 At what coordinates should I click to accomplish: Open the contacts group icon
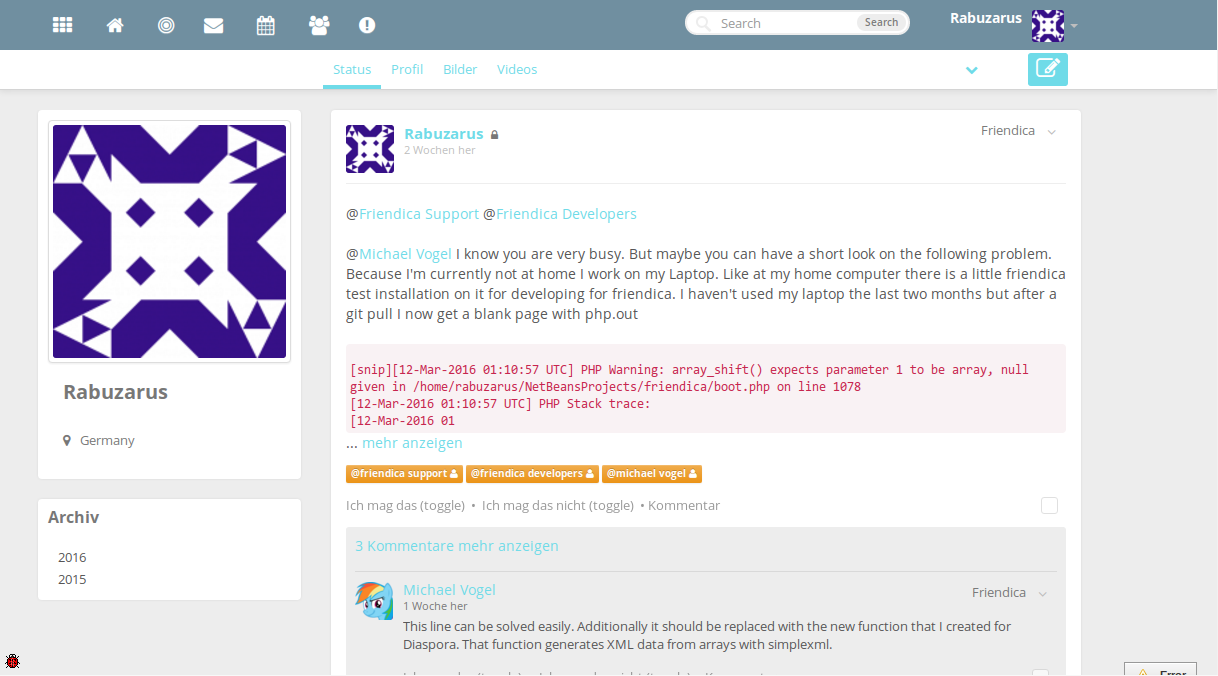319,25
